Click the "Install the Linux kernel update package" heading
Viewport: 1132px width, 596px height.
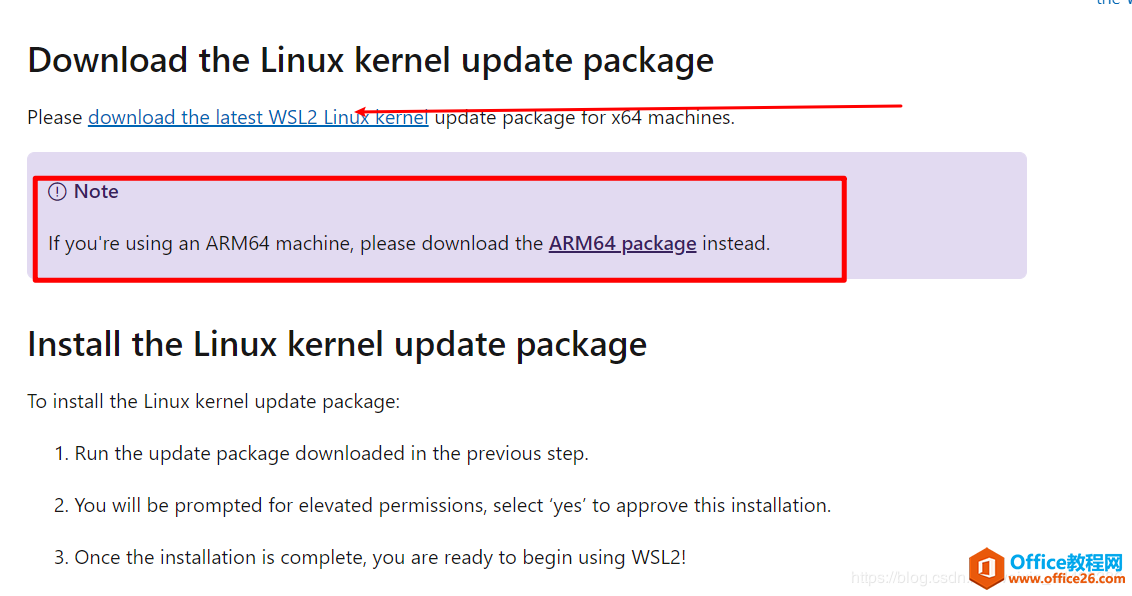click(x=337, y=344)
